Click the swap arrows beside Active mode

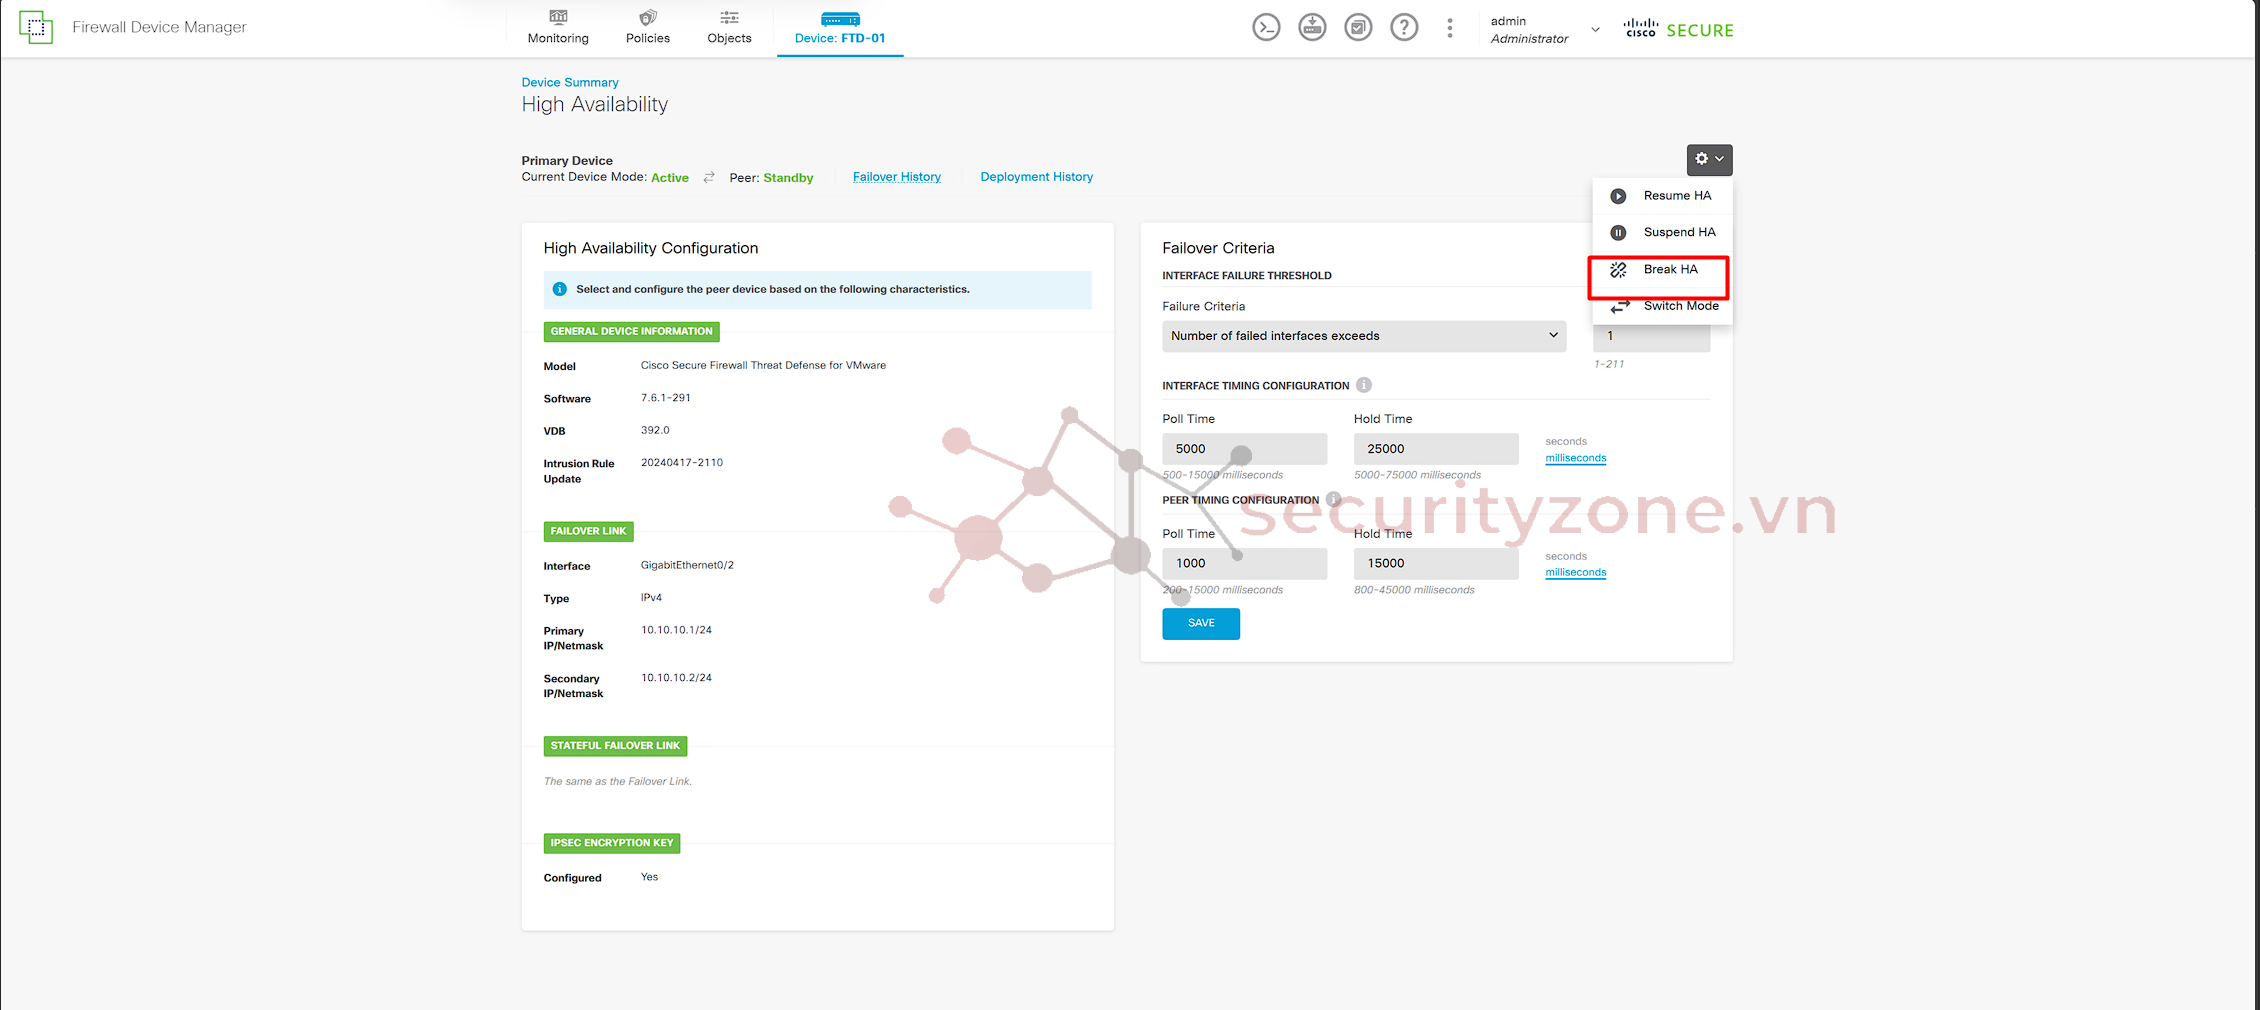(x=709, y=177)
